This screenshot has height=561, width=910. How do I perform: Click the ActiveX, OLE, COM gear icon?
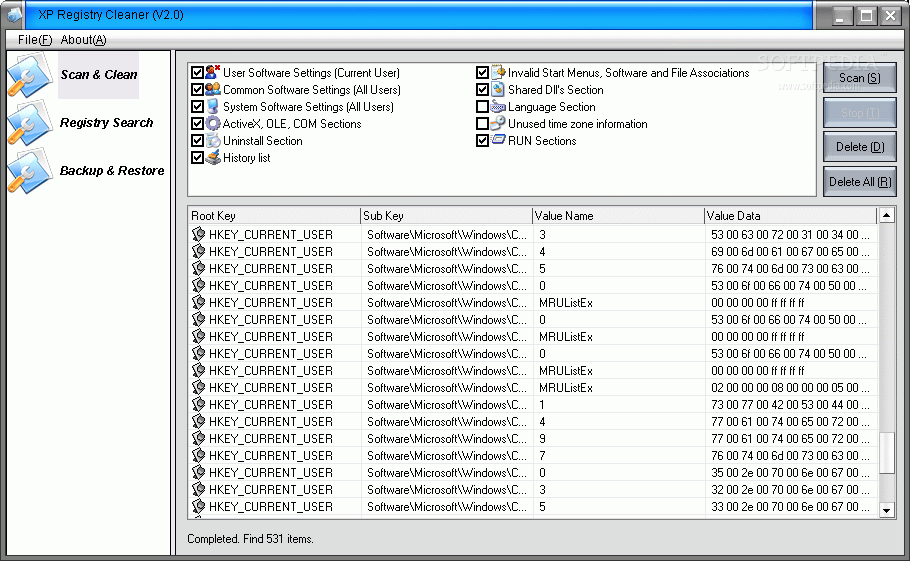[x=213, y=124]
